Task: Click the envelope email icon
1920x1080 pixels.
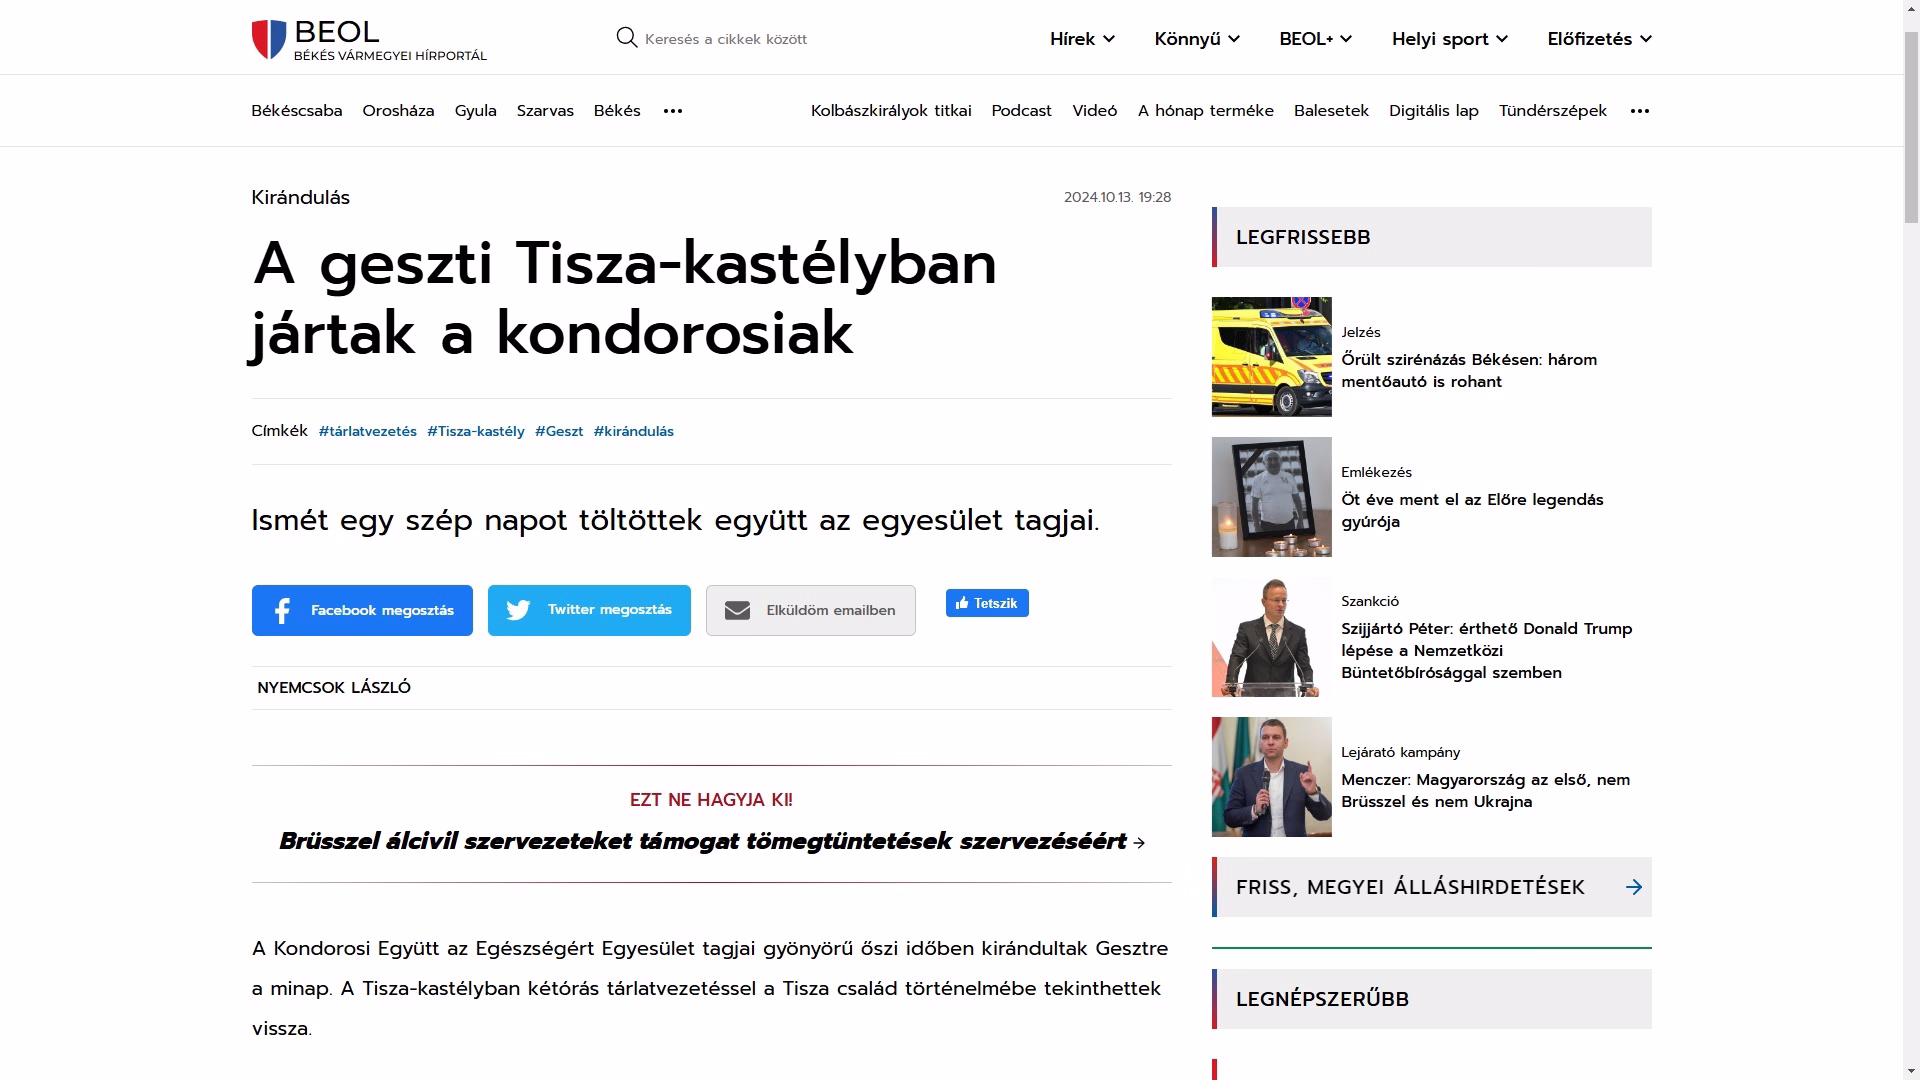Action: point(737,611)
